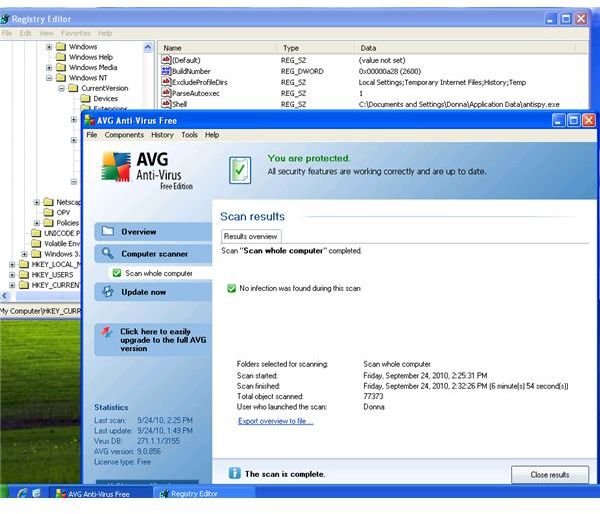The width and height of the screenshot is (600, 514).
Task: Click the Type column header
Action: (x=316, y=48)
